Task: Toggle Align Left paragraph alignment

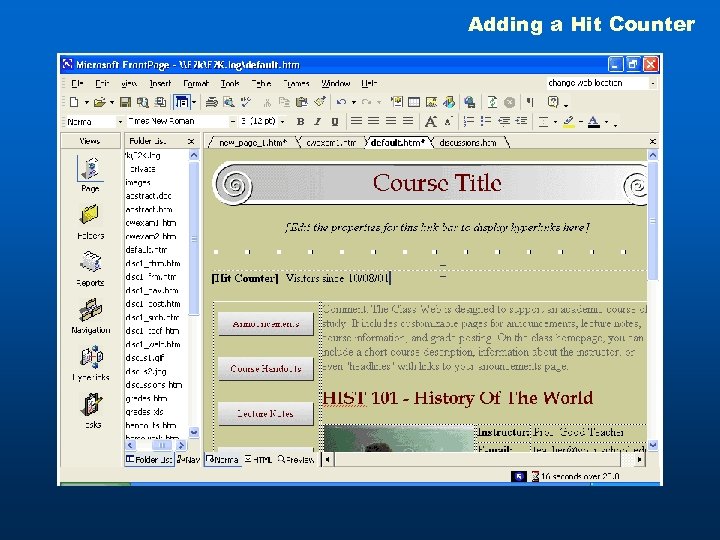Action: pyautogui.click(x=356, y=122)
